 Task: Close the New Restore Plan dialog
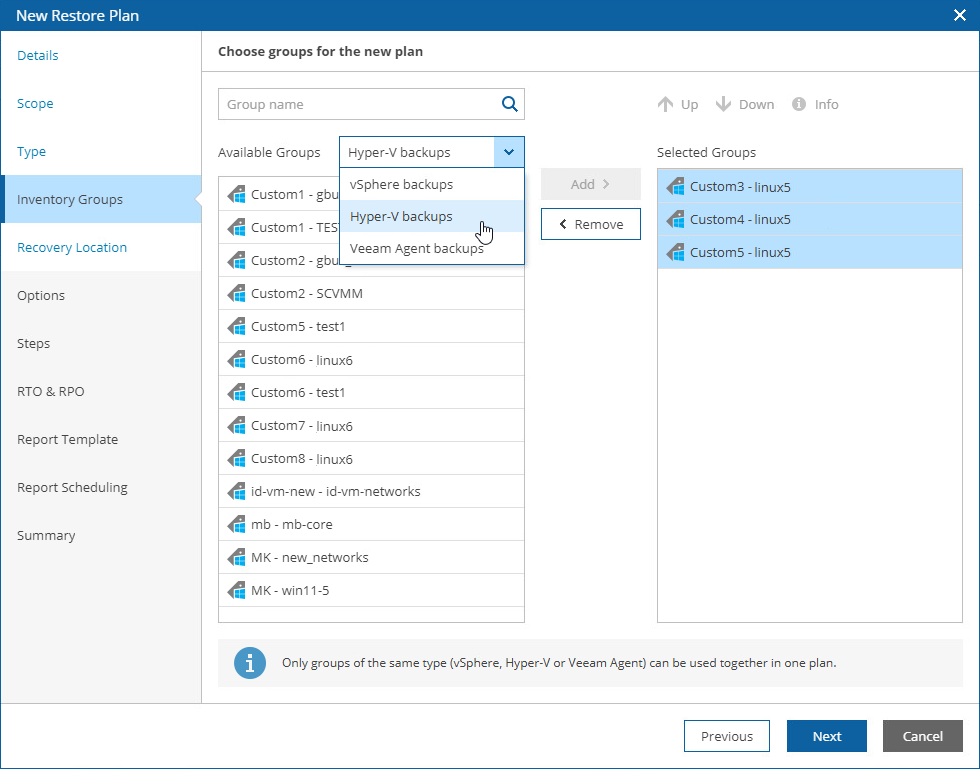959,15
